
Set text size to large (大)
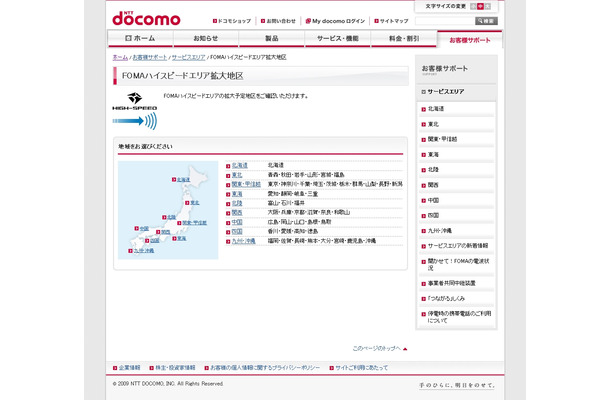pos(488,6)
